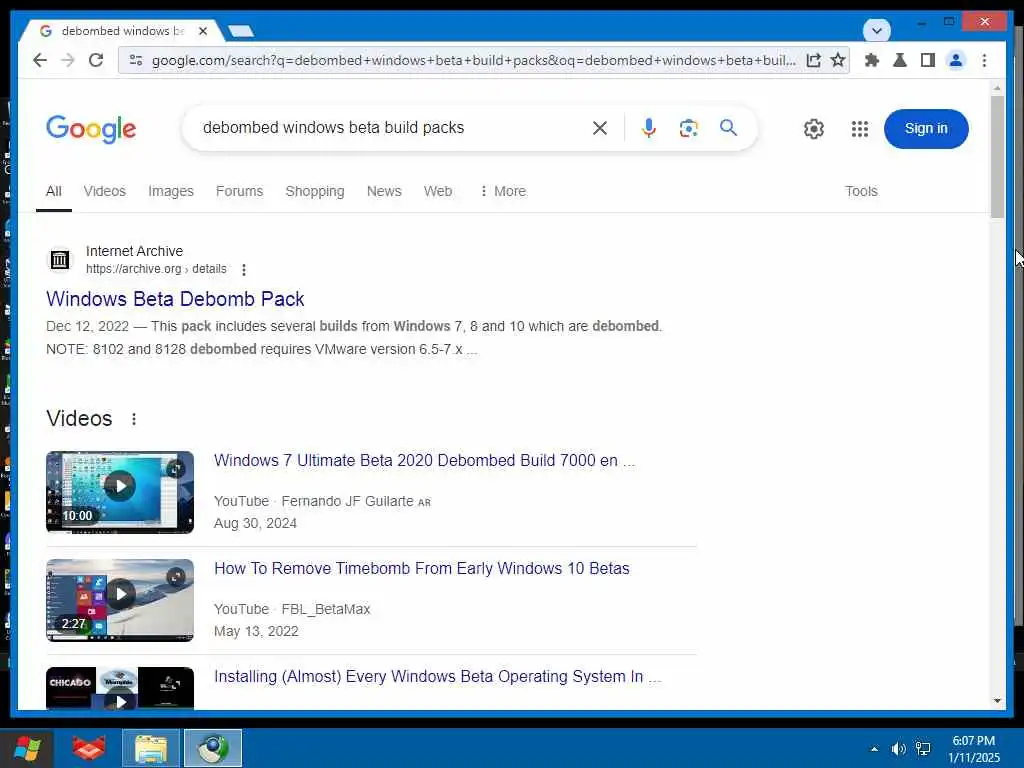
Task: Open Chrome's three-dot menu
Action: coord(984,61)
